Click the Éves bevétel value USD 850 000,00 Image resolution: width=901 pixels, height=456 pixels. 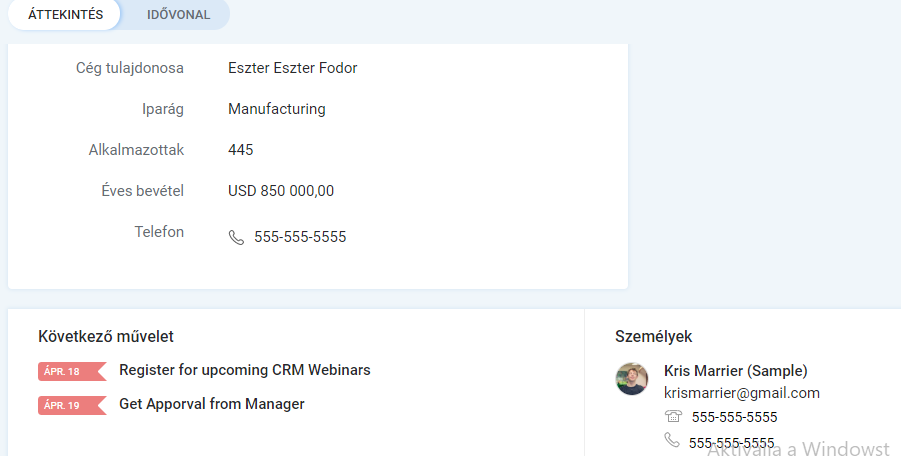(281, 191)
